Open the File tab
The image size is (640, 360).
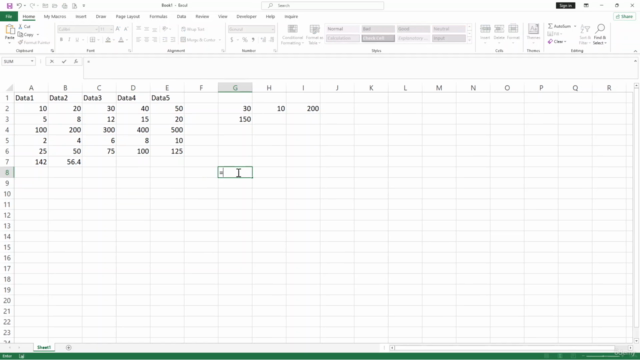(x=9, y=16)
